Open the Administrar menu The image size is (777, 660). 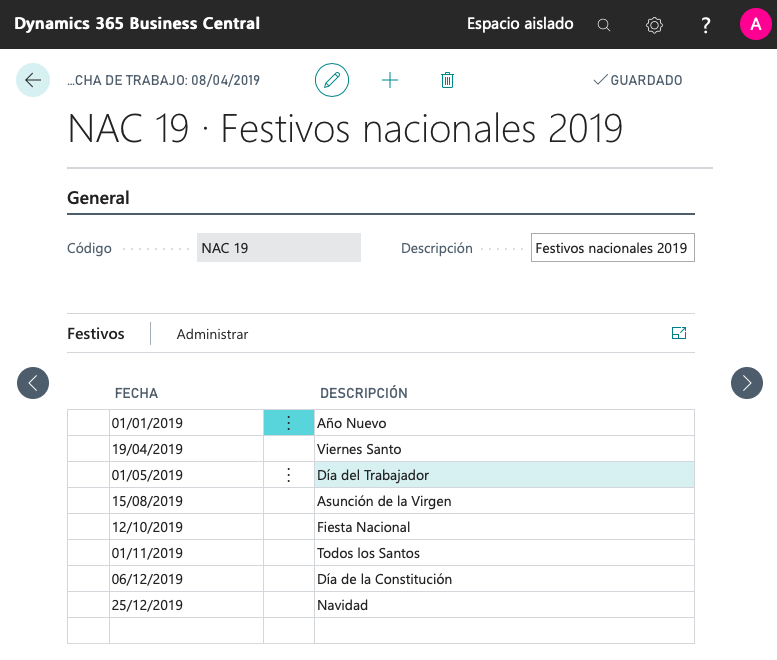(x=212, y=334)
